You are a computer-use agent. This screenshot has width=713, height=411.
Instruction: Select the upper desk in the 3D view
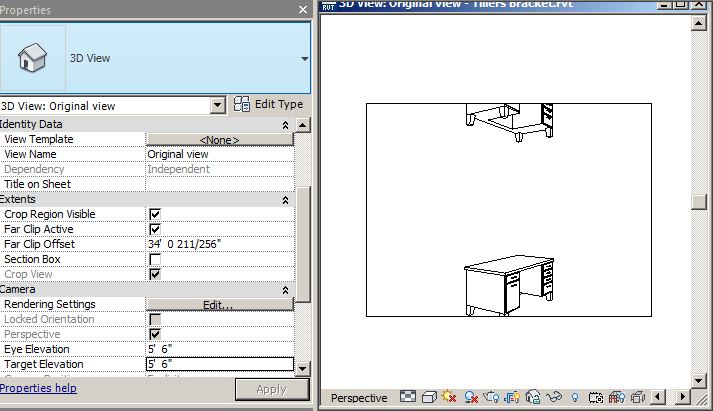(509, 122)
